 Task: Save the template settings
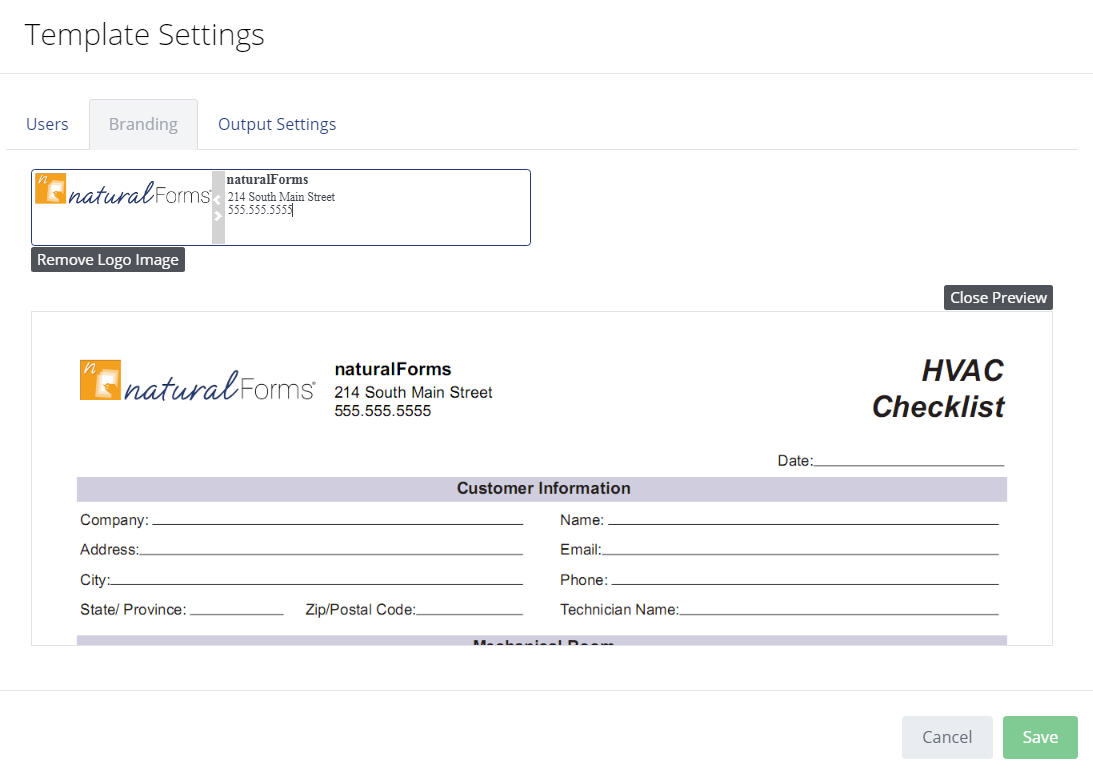[x=1039, y=737]
